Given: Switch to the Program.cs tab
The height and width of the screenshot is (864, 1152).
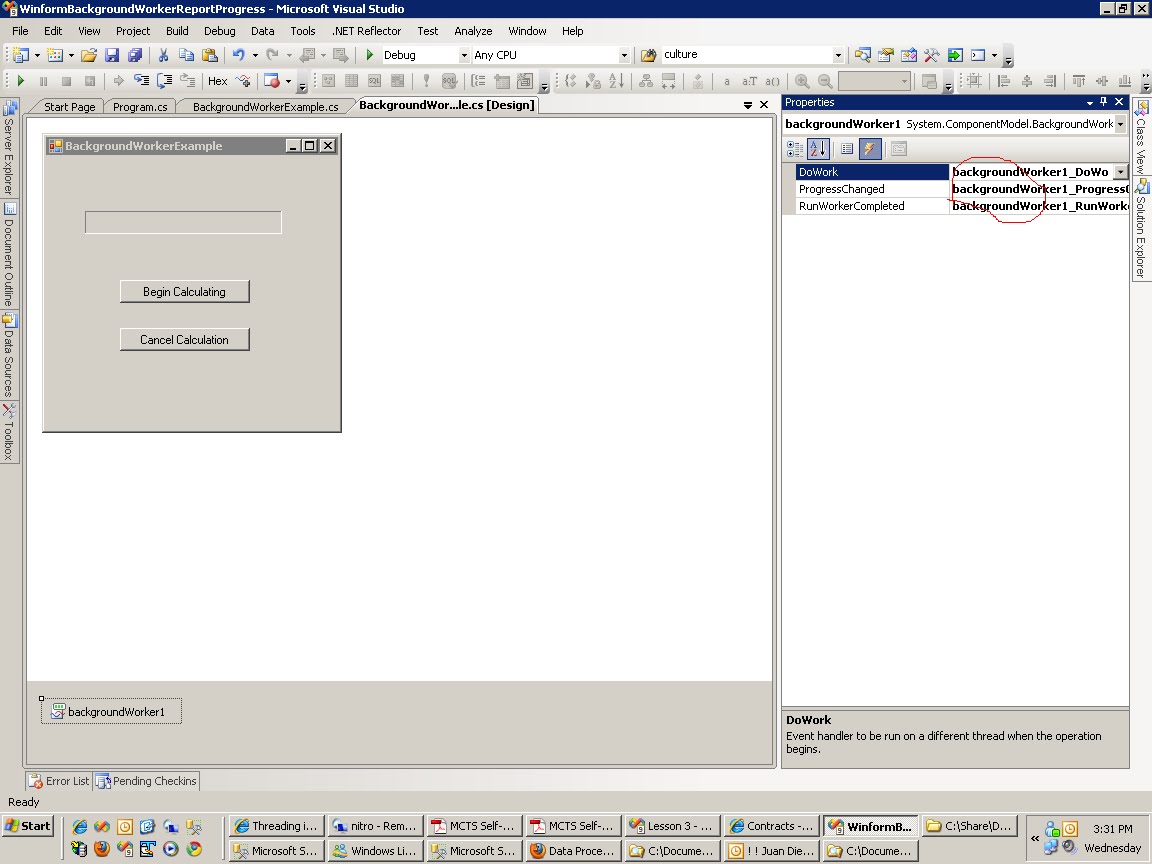Looking at the screenshot, I should [x=140, y=107].
